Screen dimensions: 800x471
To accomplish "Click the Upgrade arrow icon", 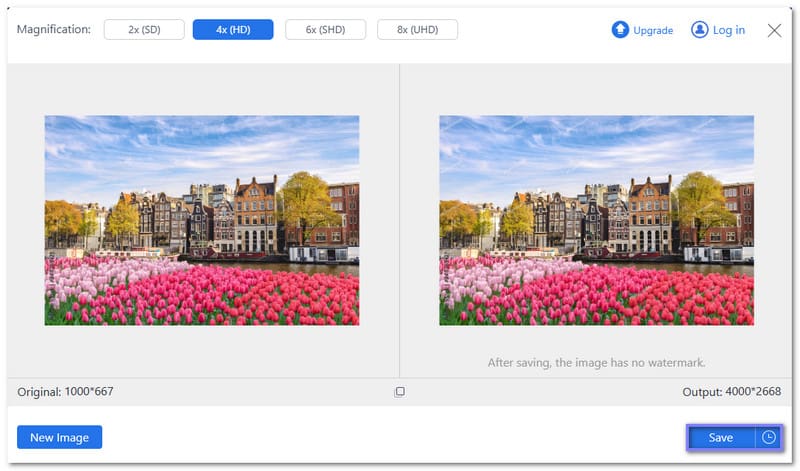I will pos(620,30).
